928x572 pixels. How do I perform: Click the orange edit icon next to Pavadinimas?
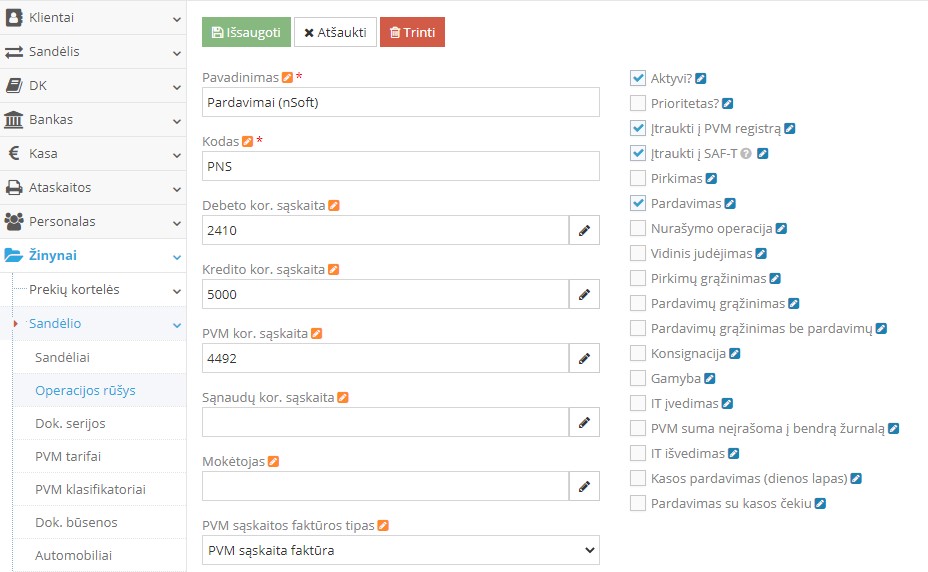click(288, 77)
